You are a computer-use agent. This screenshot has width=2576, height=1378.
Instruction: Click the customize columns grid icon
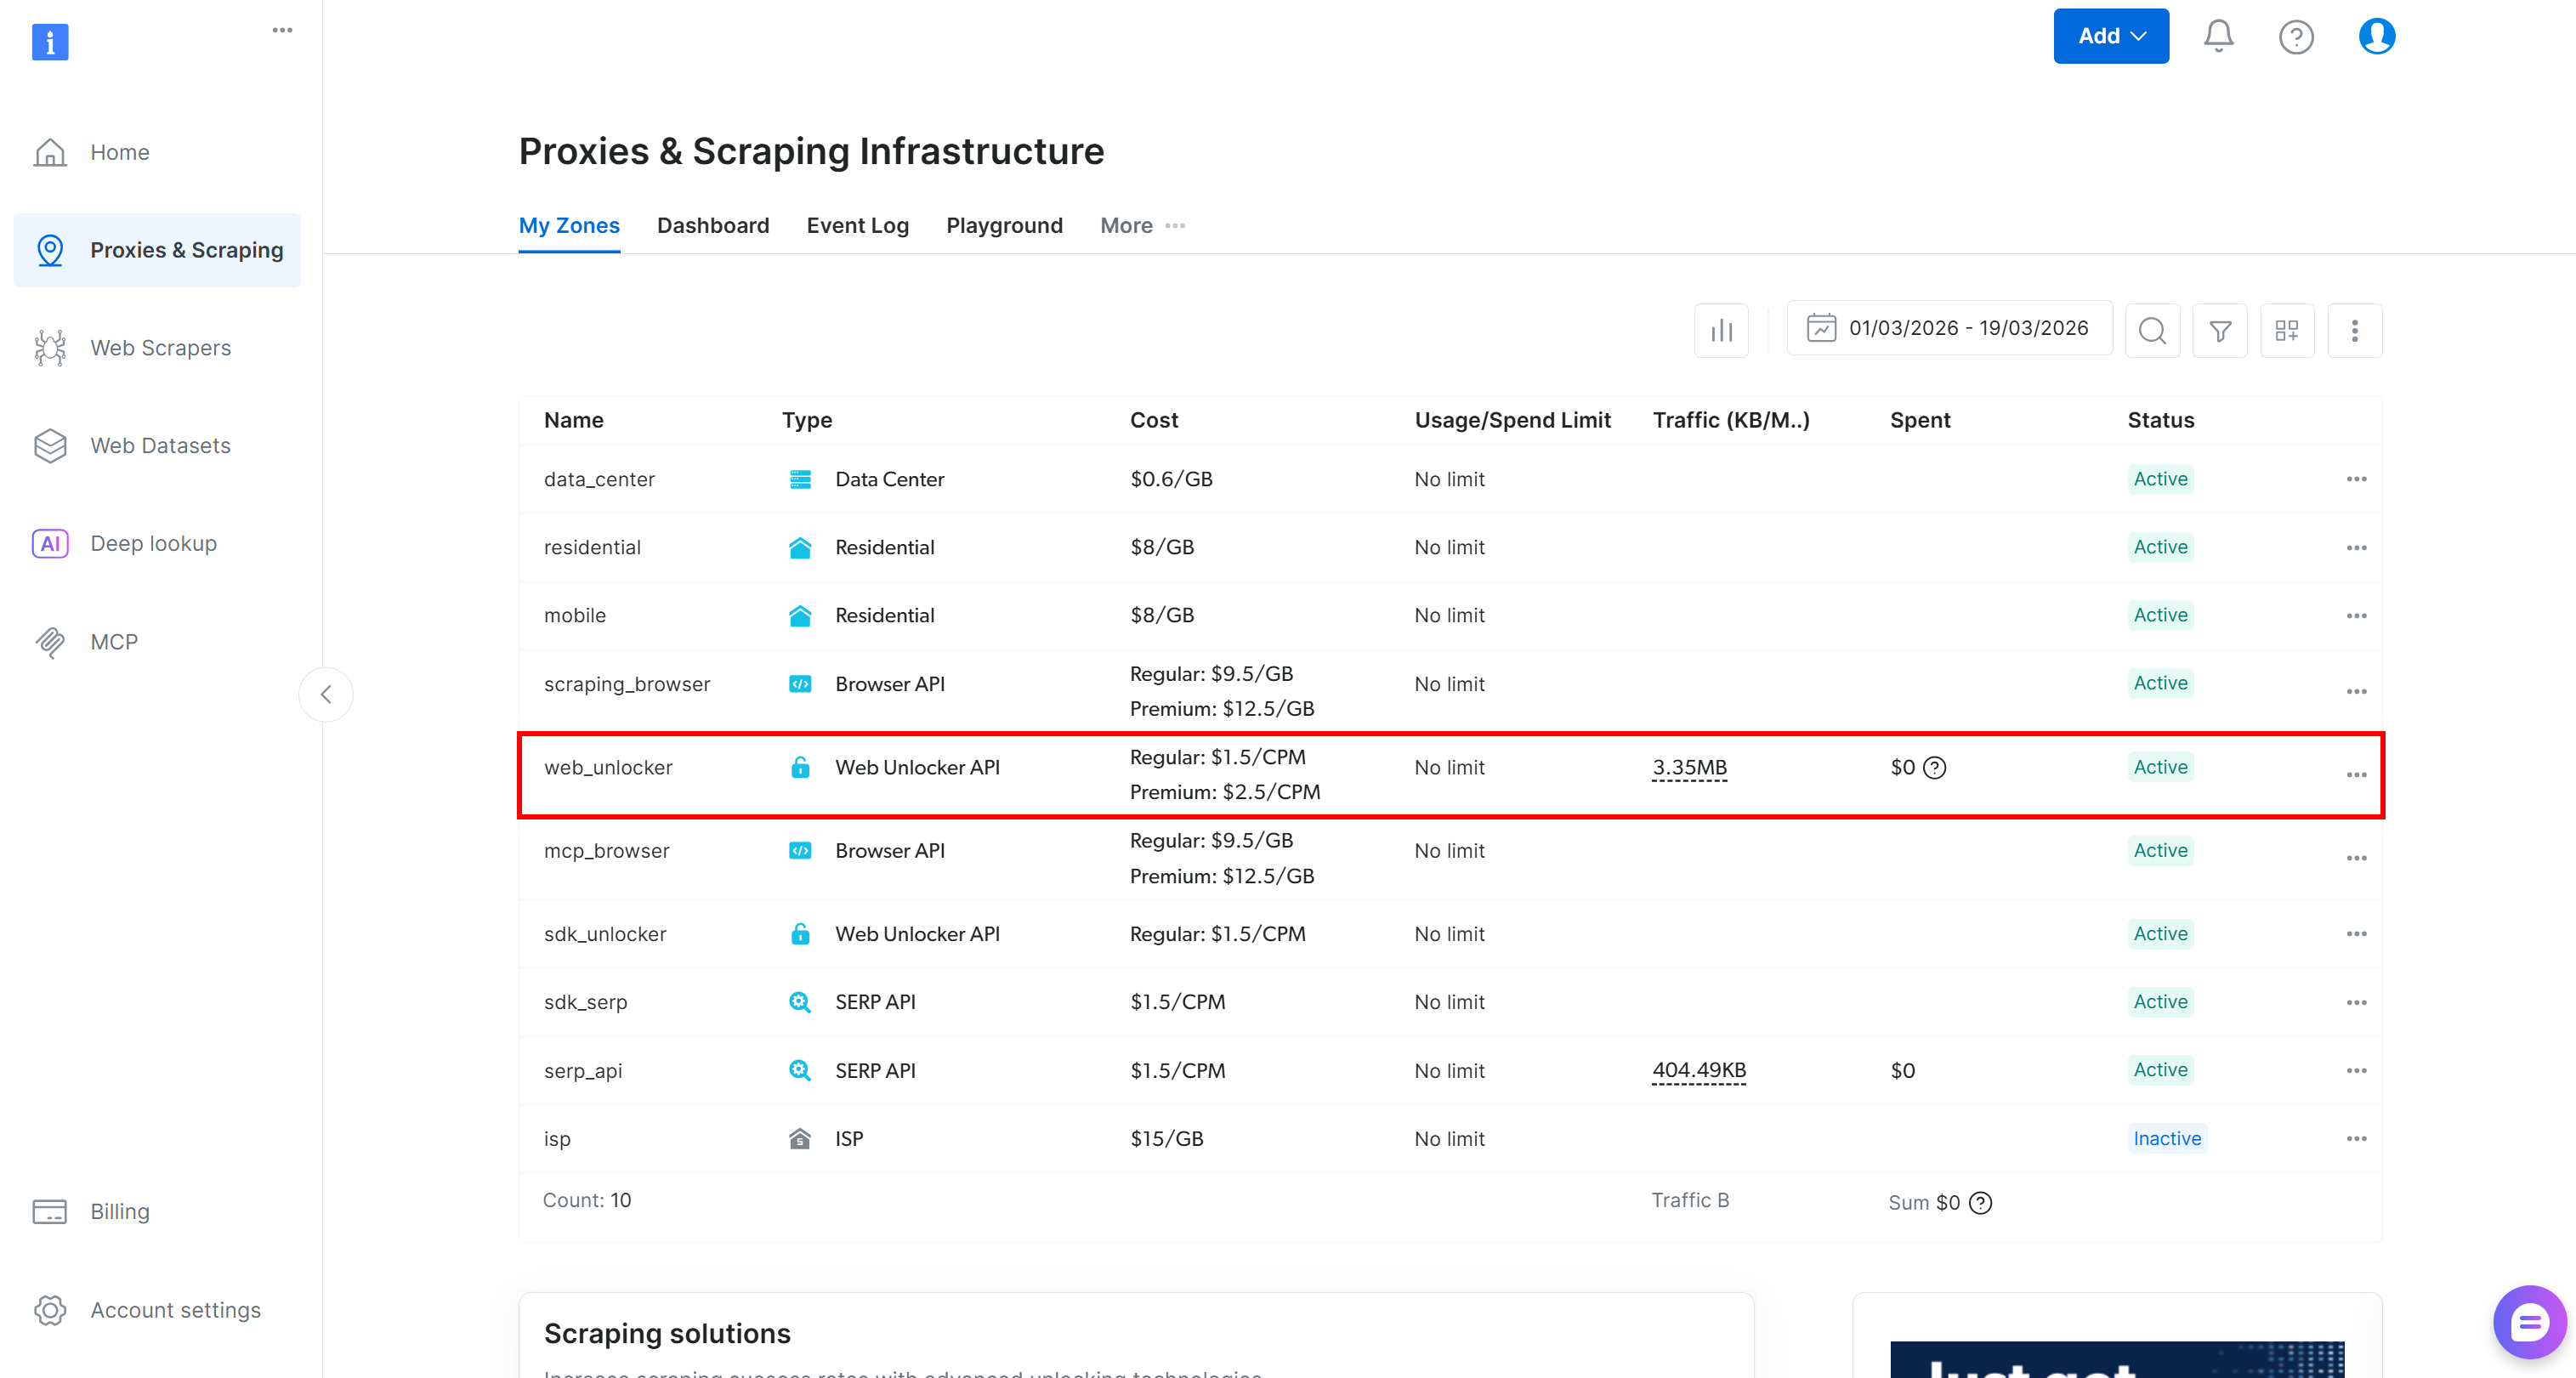coord(2287,330)
